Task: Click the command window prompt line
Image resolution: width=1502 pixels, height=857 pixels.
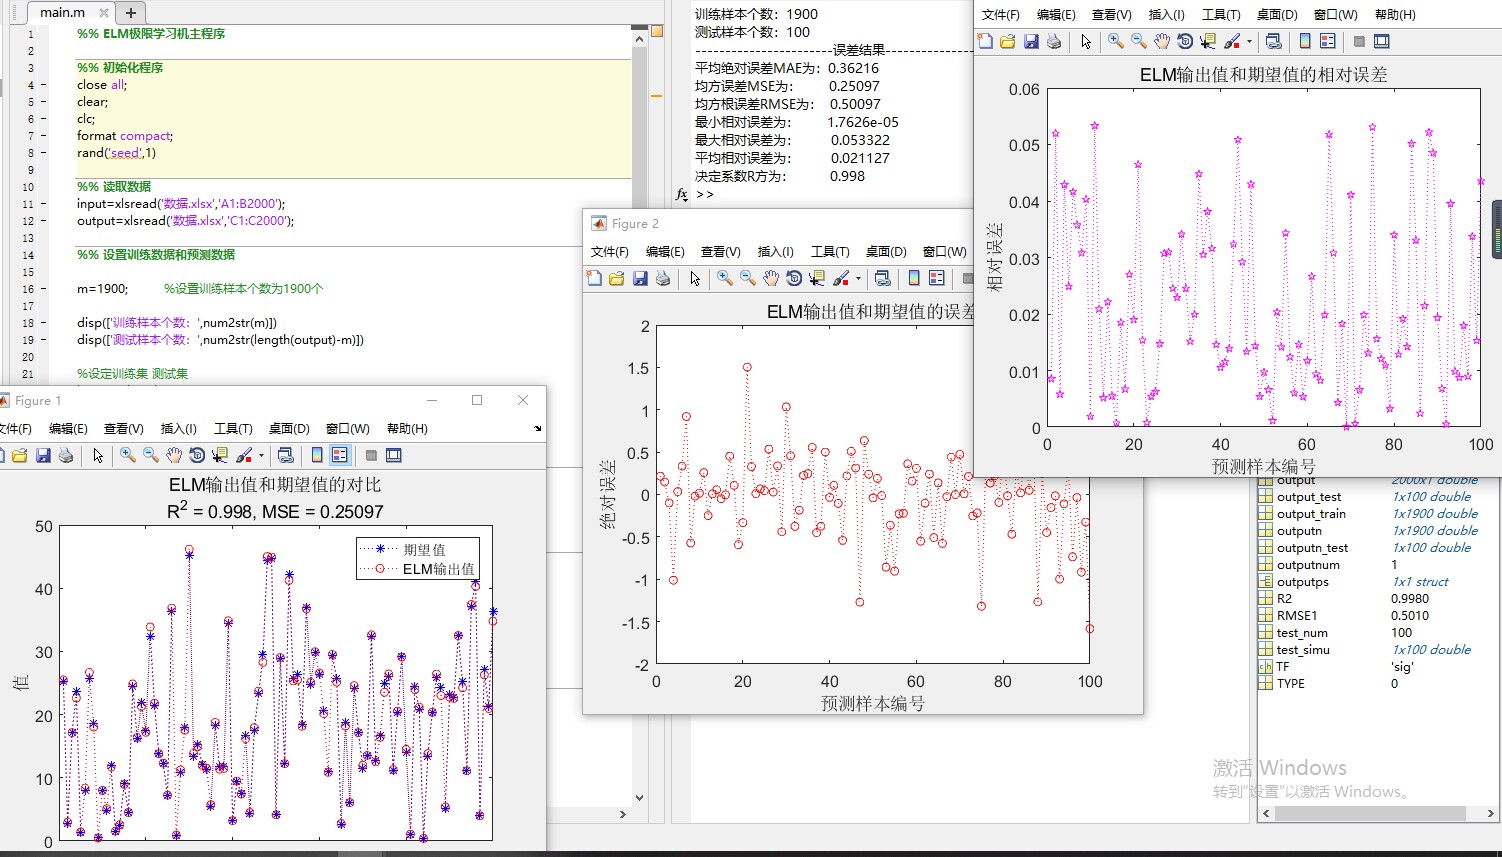Action: pyautogui.click(x=705, y=194)
